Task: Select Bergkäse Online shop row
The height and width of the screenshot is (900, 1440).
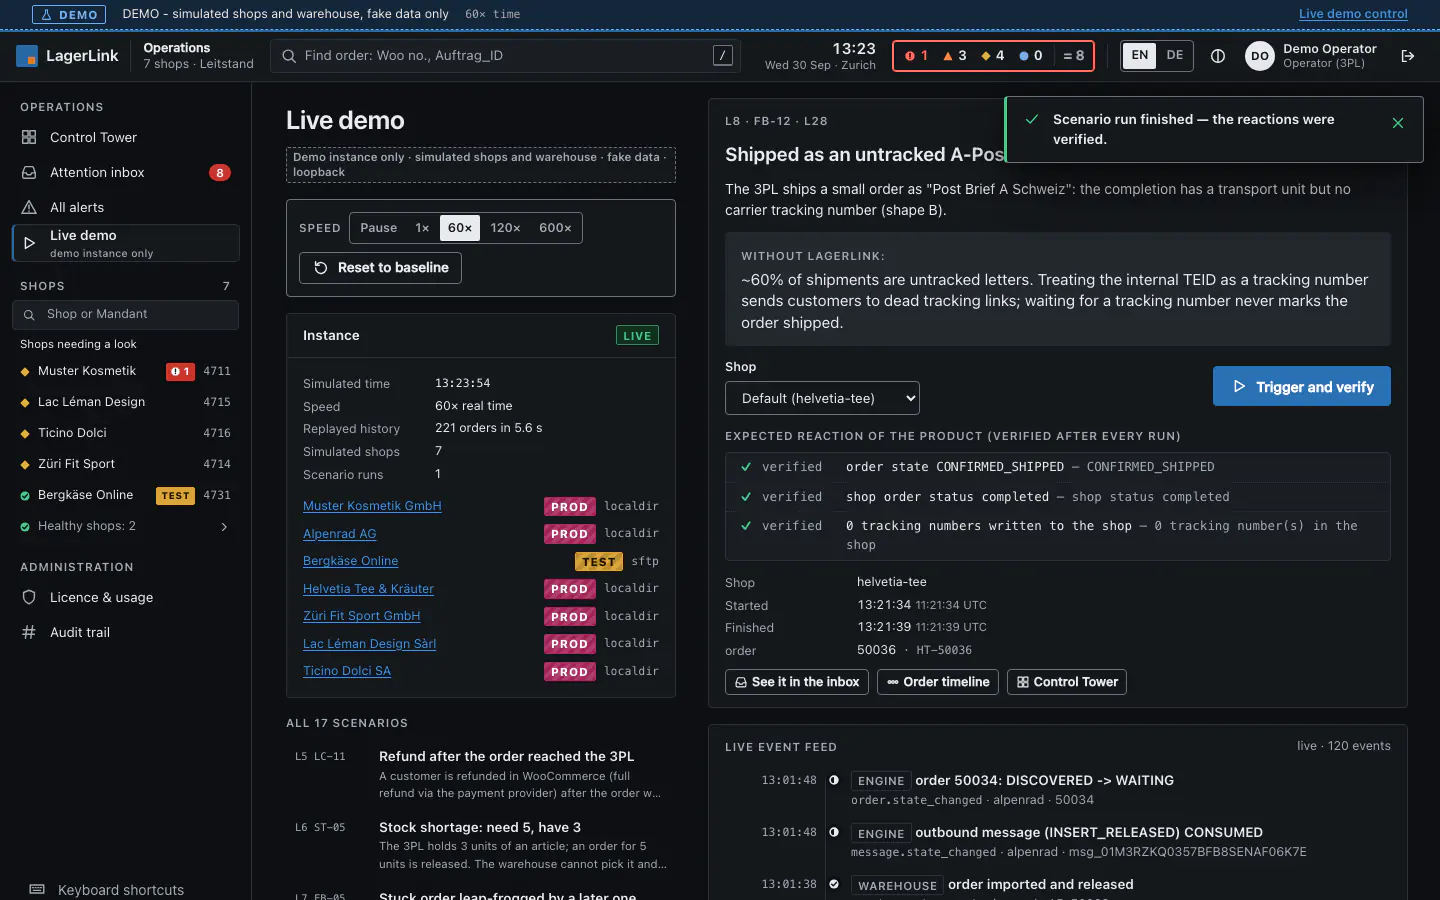Action: (125, 495)
